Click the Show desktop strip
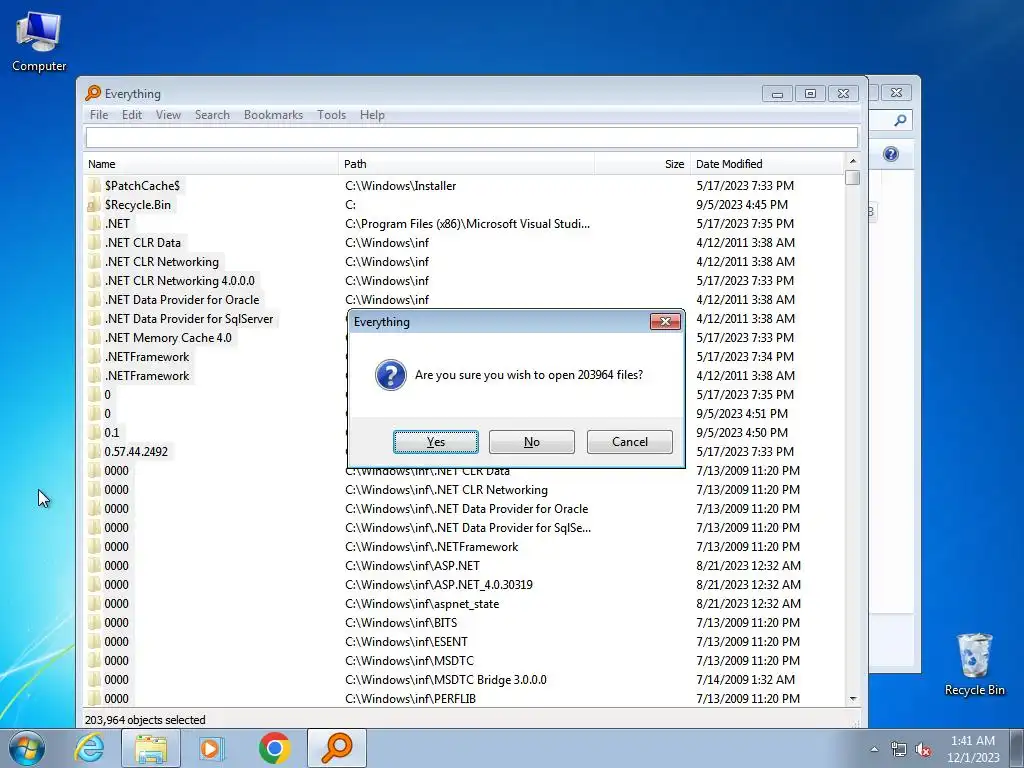 coord(1017,748)
